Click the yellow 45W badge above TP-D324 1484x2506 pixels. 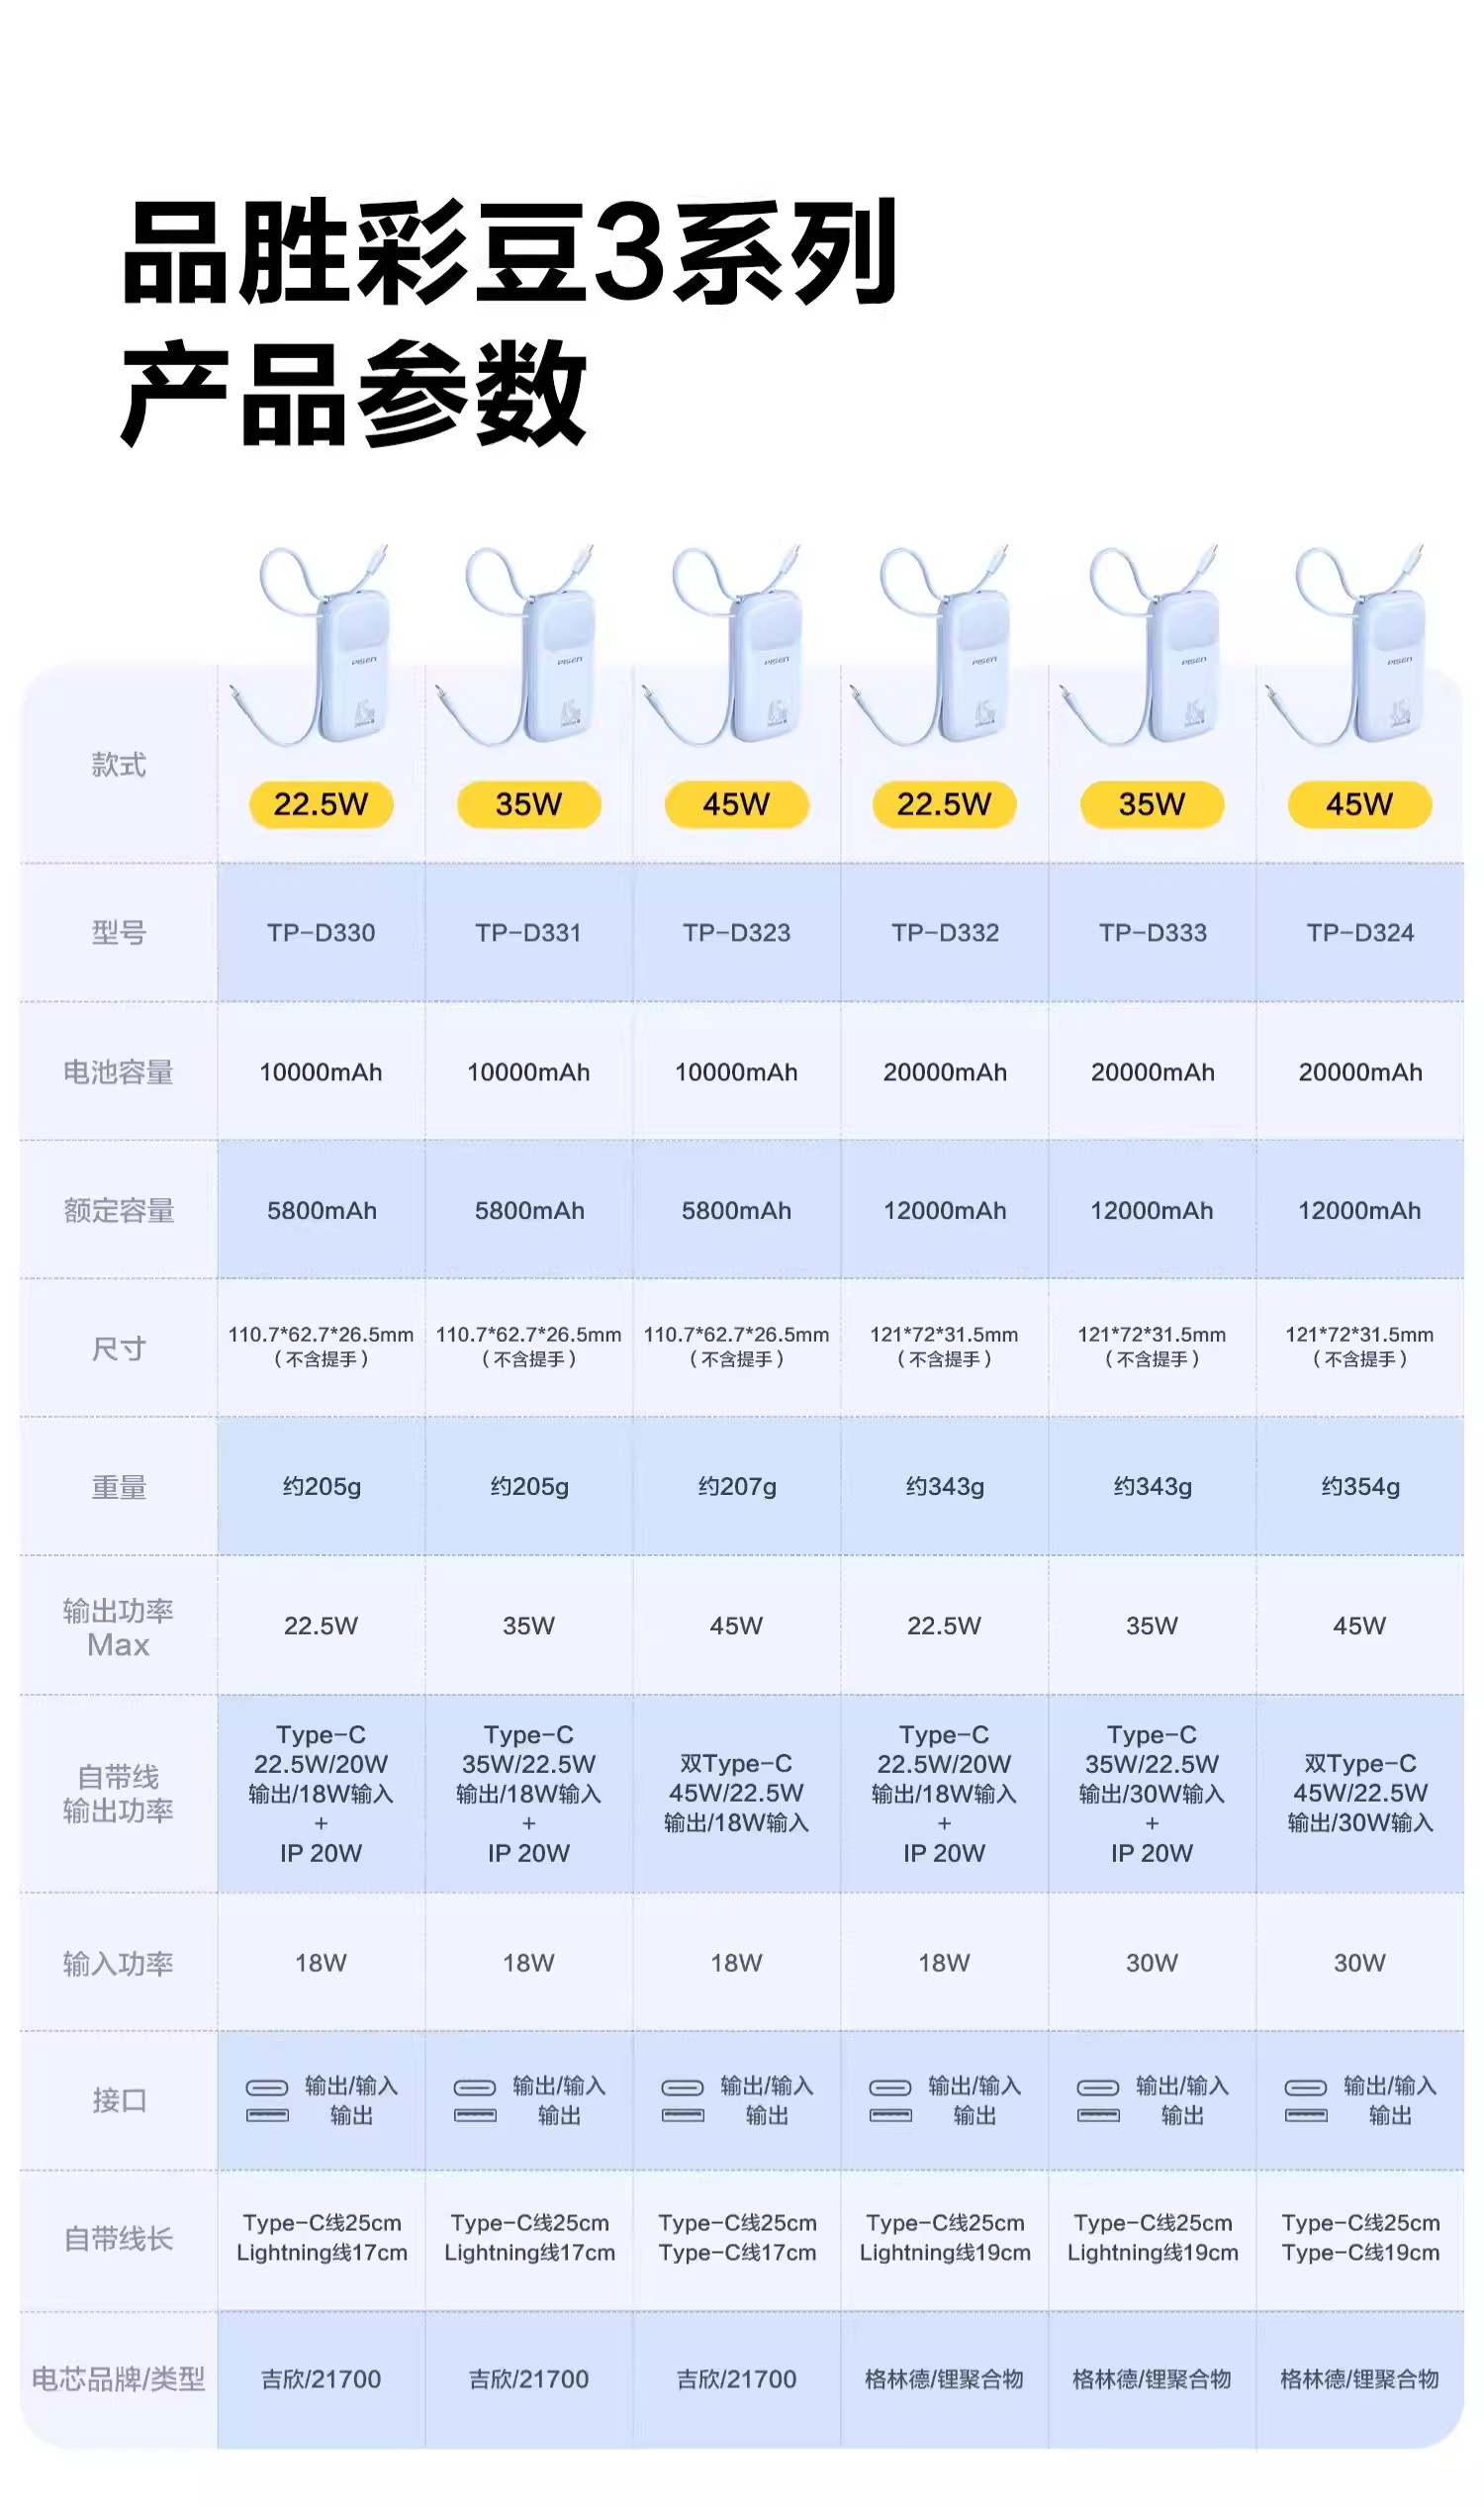pyautogui.click(x=1359, y=804)
